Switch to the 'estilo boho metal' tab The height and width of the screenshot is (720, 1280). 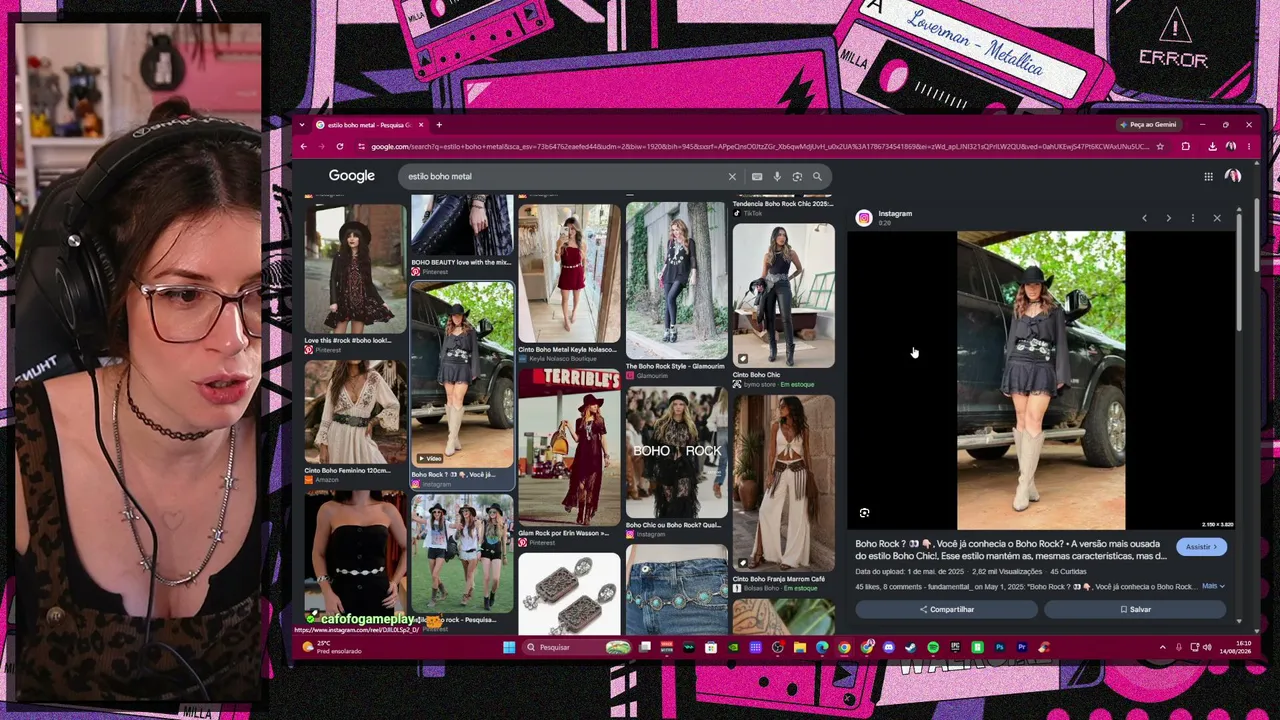pyautogui.click(x=370, y=125)
